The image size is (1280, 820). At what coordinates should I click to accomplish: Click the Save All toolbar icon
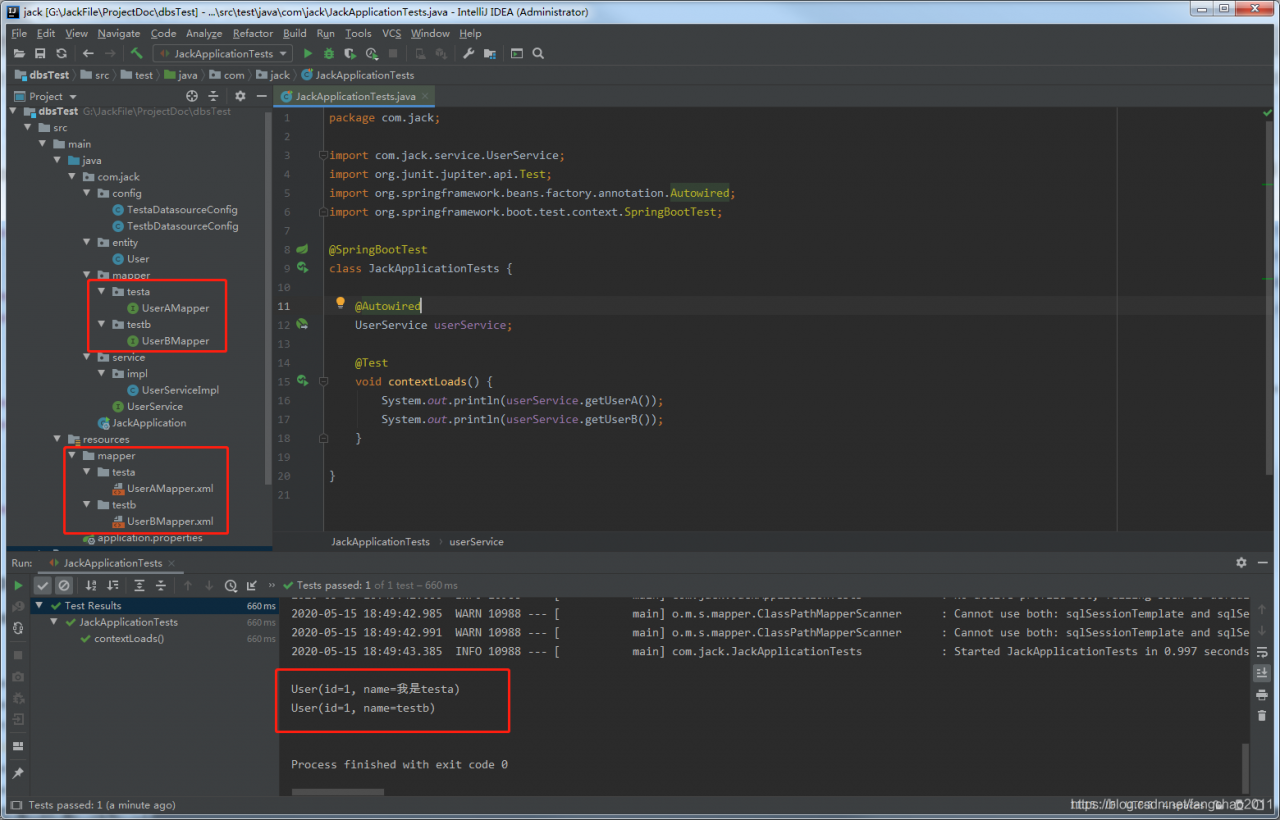point(40,53)
